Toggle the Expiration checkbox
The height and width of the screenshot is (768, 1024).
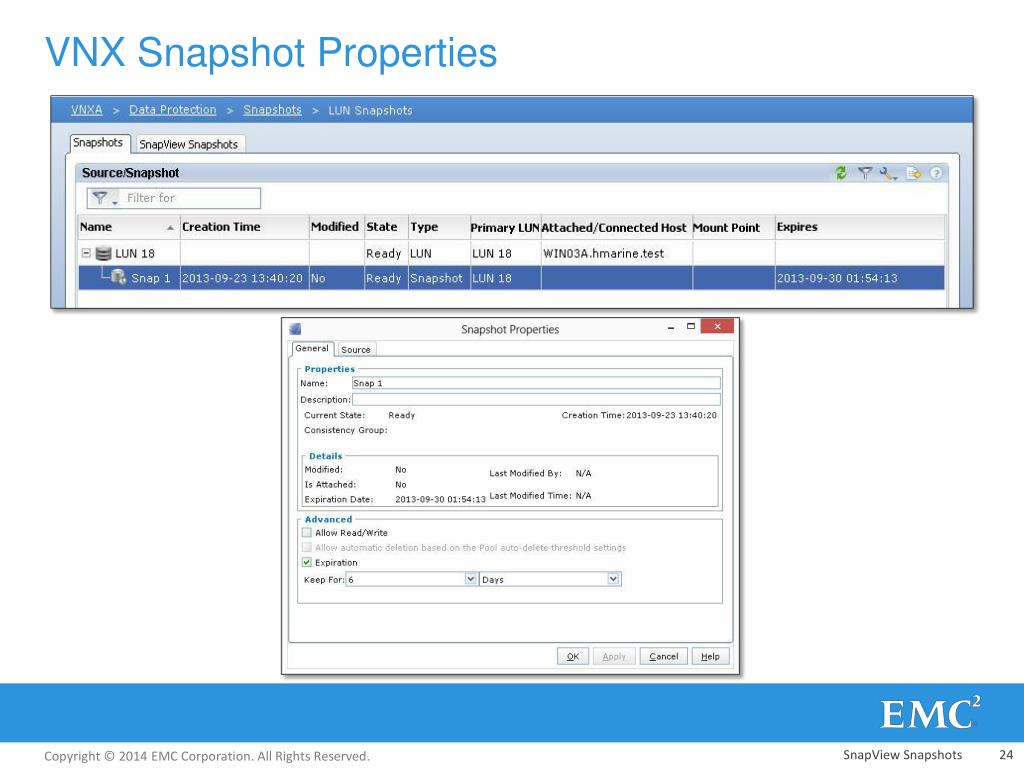pos(307,562)
